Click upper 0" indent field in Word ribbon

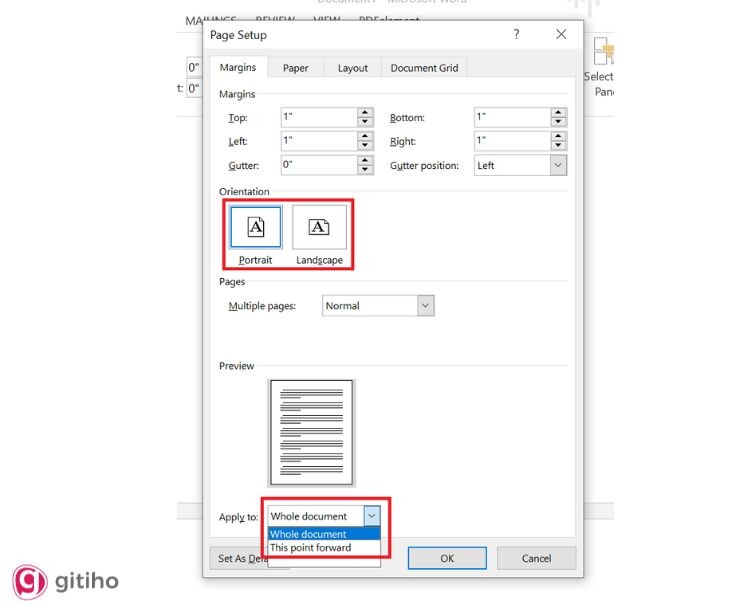[x=194, y=67]
